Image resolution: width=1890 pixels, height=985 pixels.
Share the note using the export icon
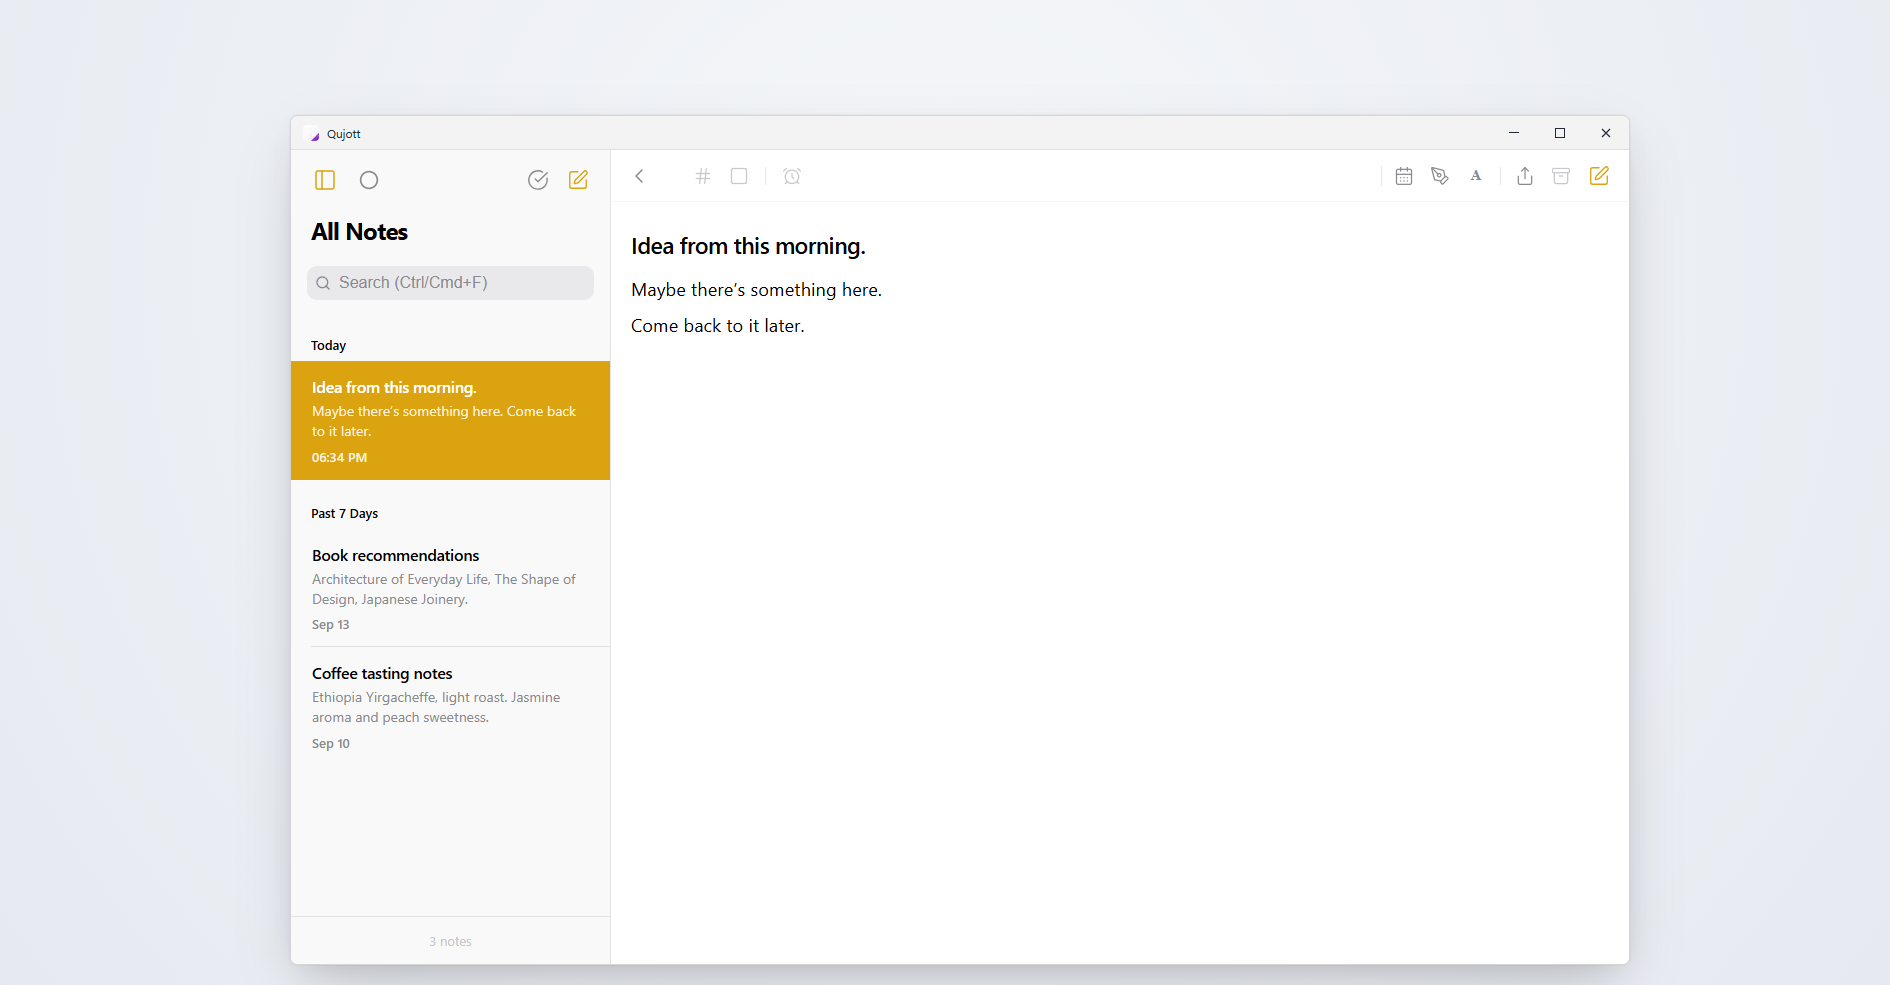pyautogui.click(x=1525, y=176)
